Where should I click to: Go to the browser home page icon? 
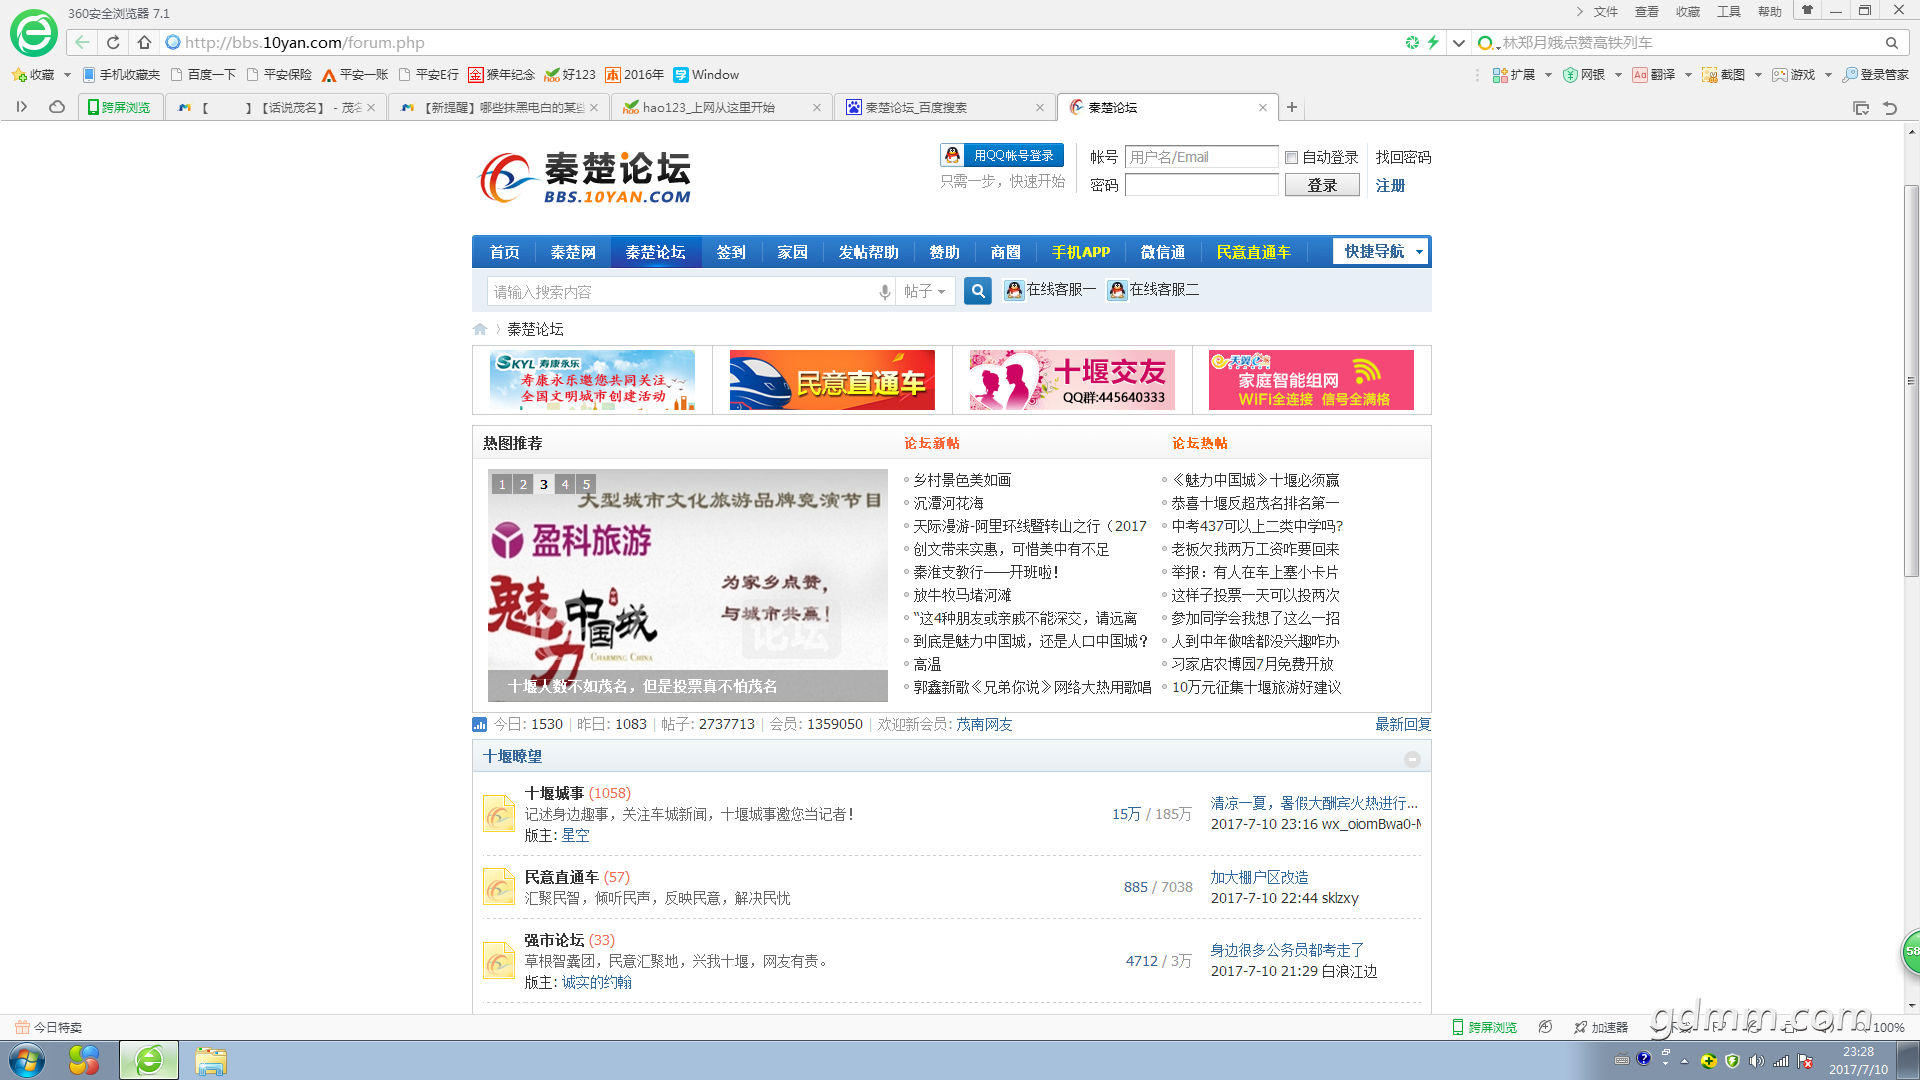[144, 42]
